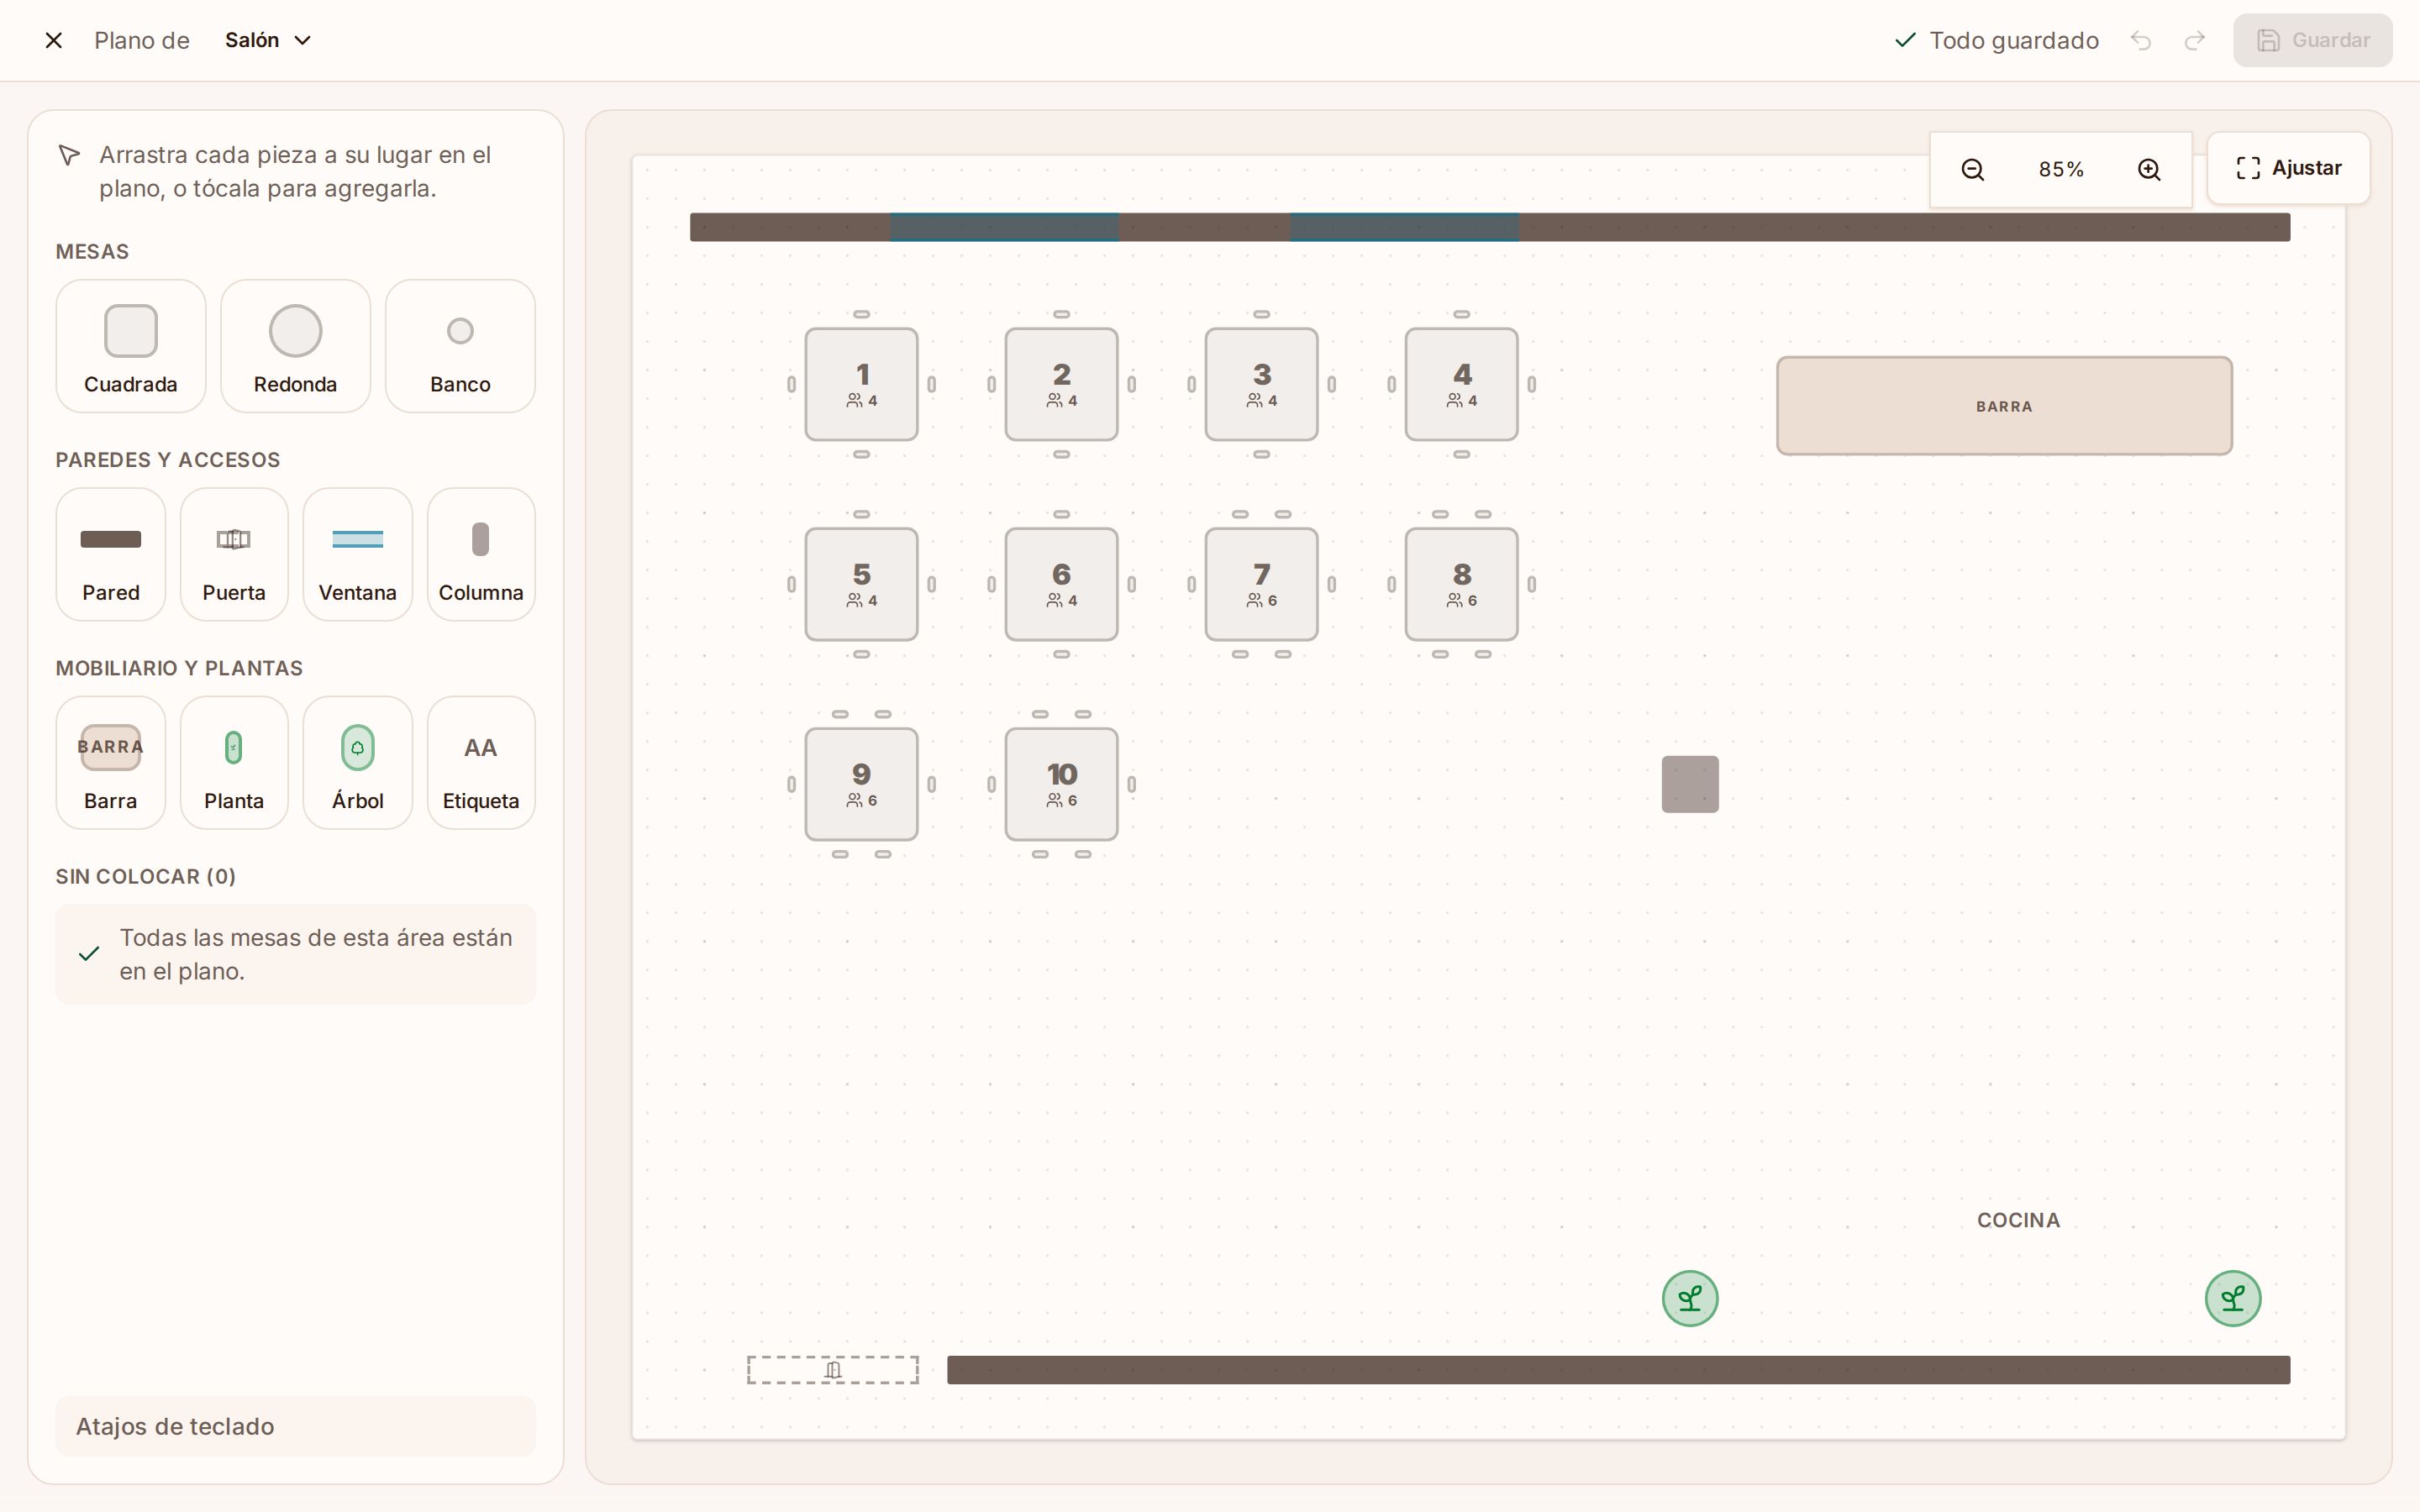Select the bottom wall segment
Viewport: 2420px width, 1512px height.
click(x=1618, y=1370)
